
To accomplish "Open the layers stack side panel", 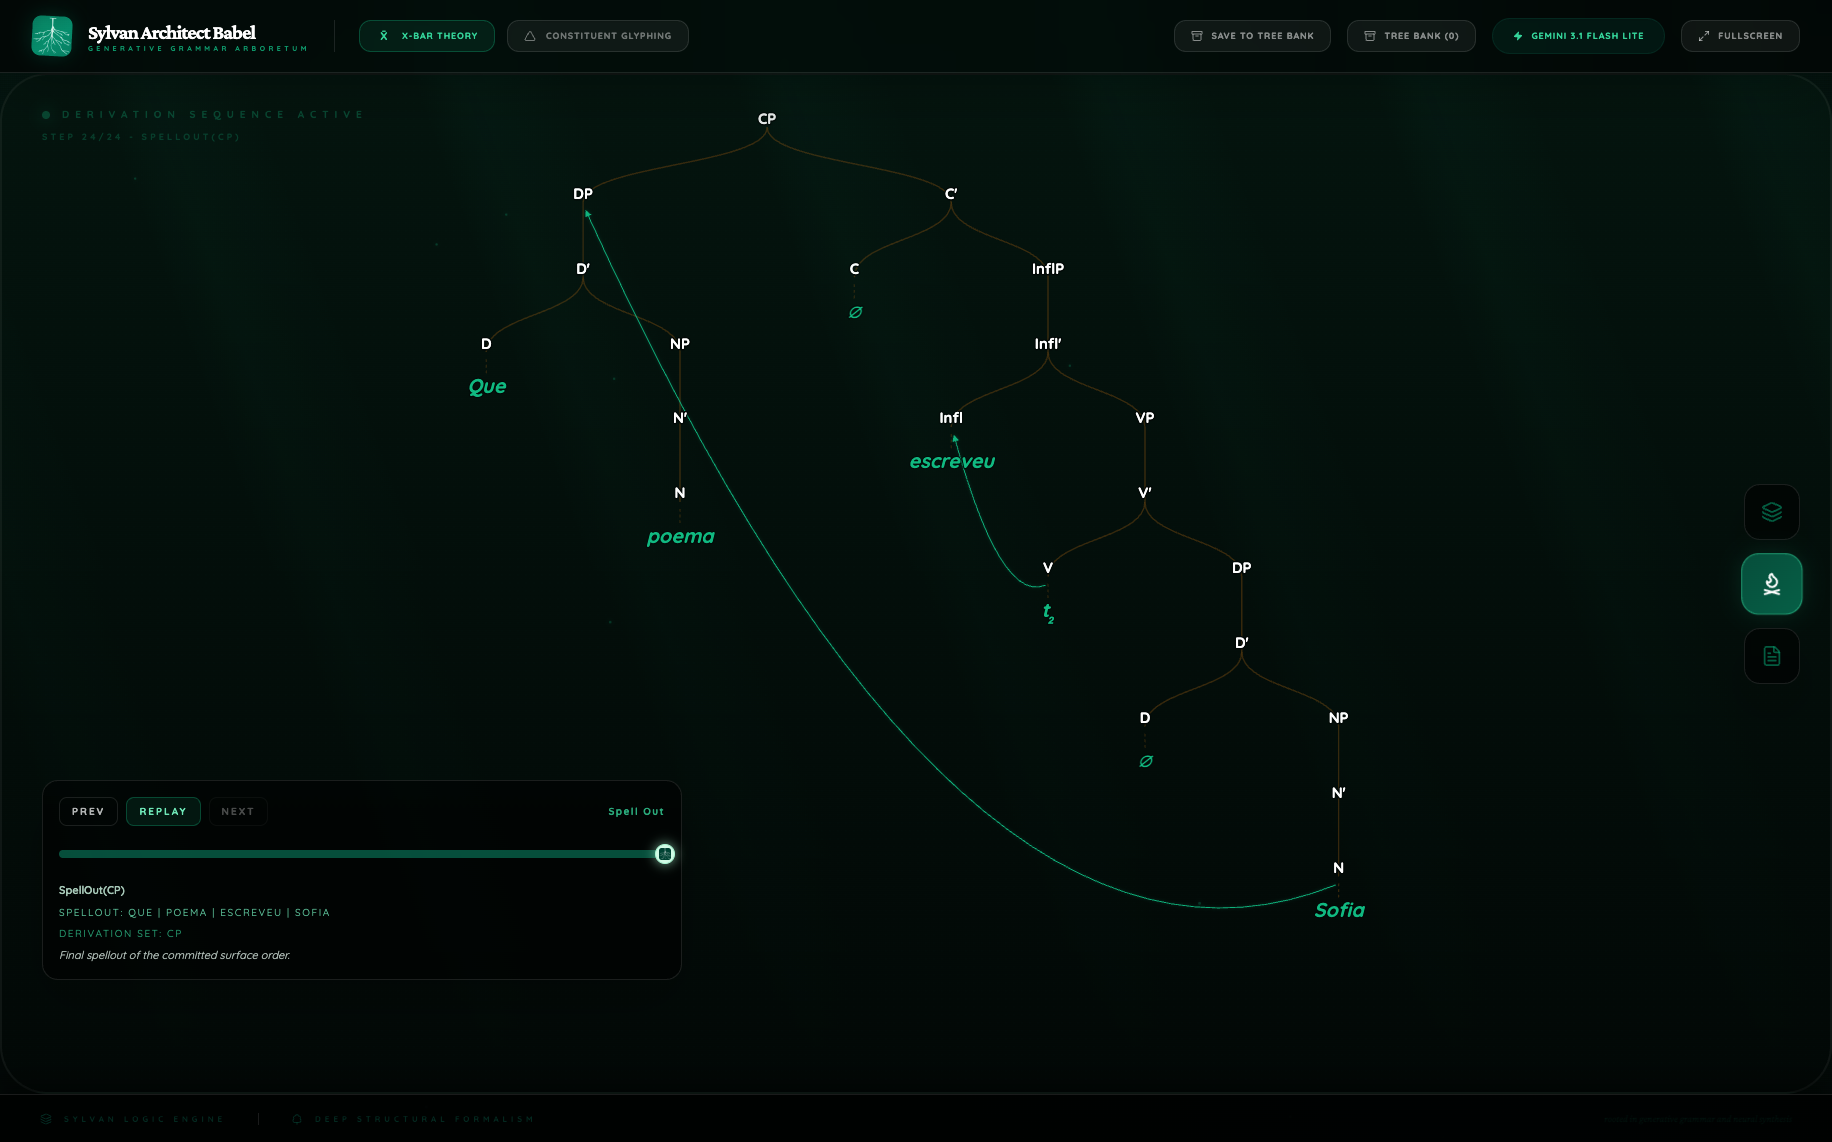I will [1771, 512].
